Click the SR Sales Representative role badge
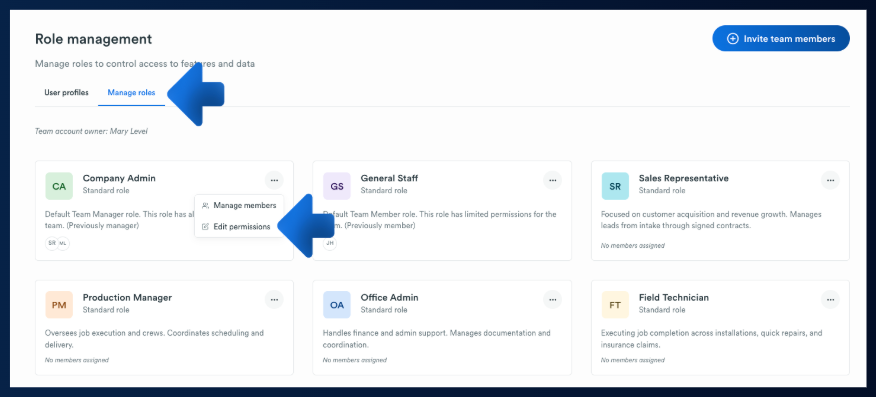876x397 pixels. (x=615, y=186)
